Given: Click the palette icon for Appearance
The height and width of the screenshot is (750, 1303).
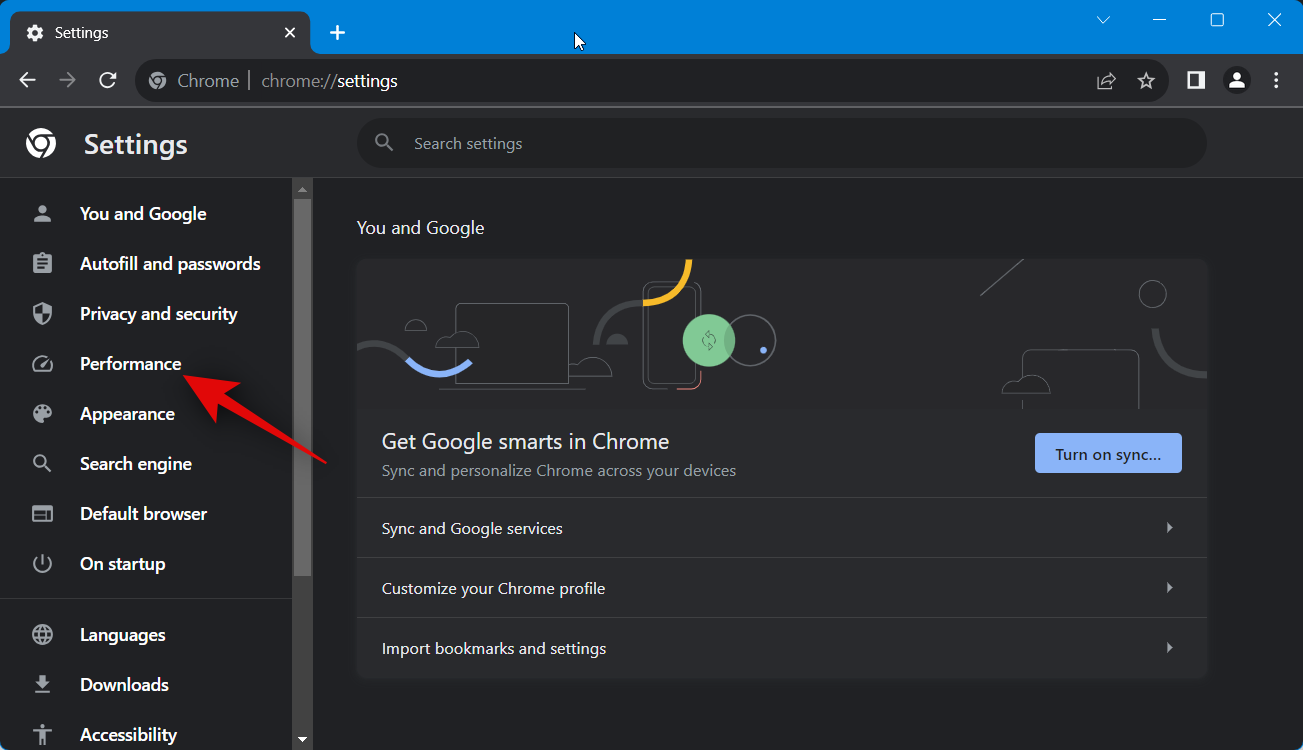Looking at the screenshot, I should [42, 414].
